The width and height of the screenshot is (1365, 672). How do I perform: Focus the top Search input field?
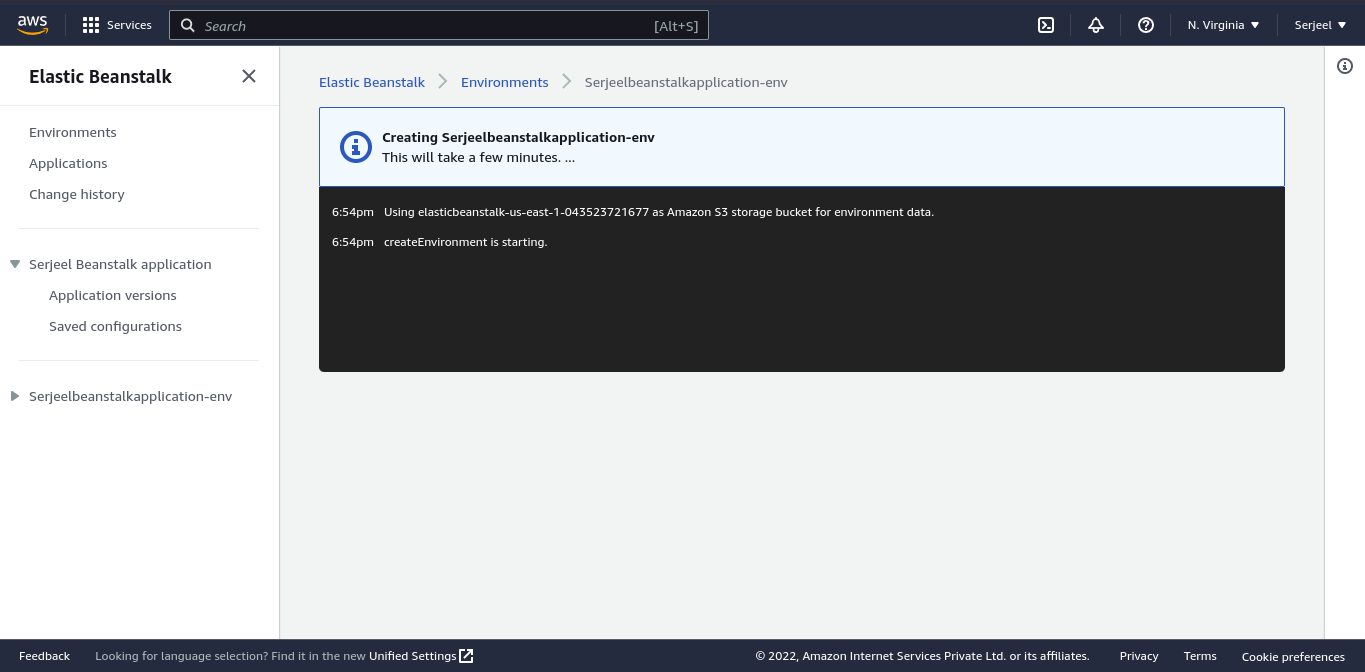439,26
